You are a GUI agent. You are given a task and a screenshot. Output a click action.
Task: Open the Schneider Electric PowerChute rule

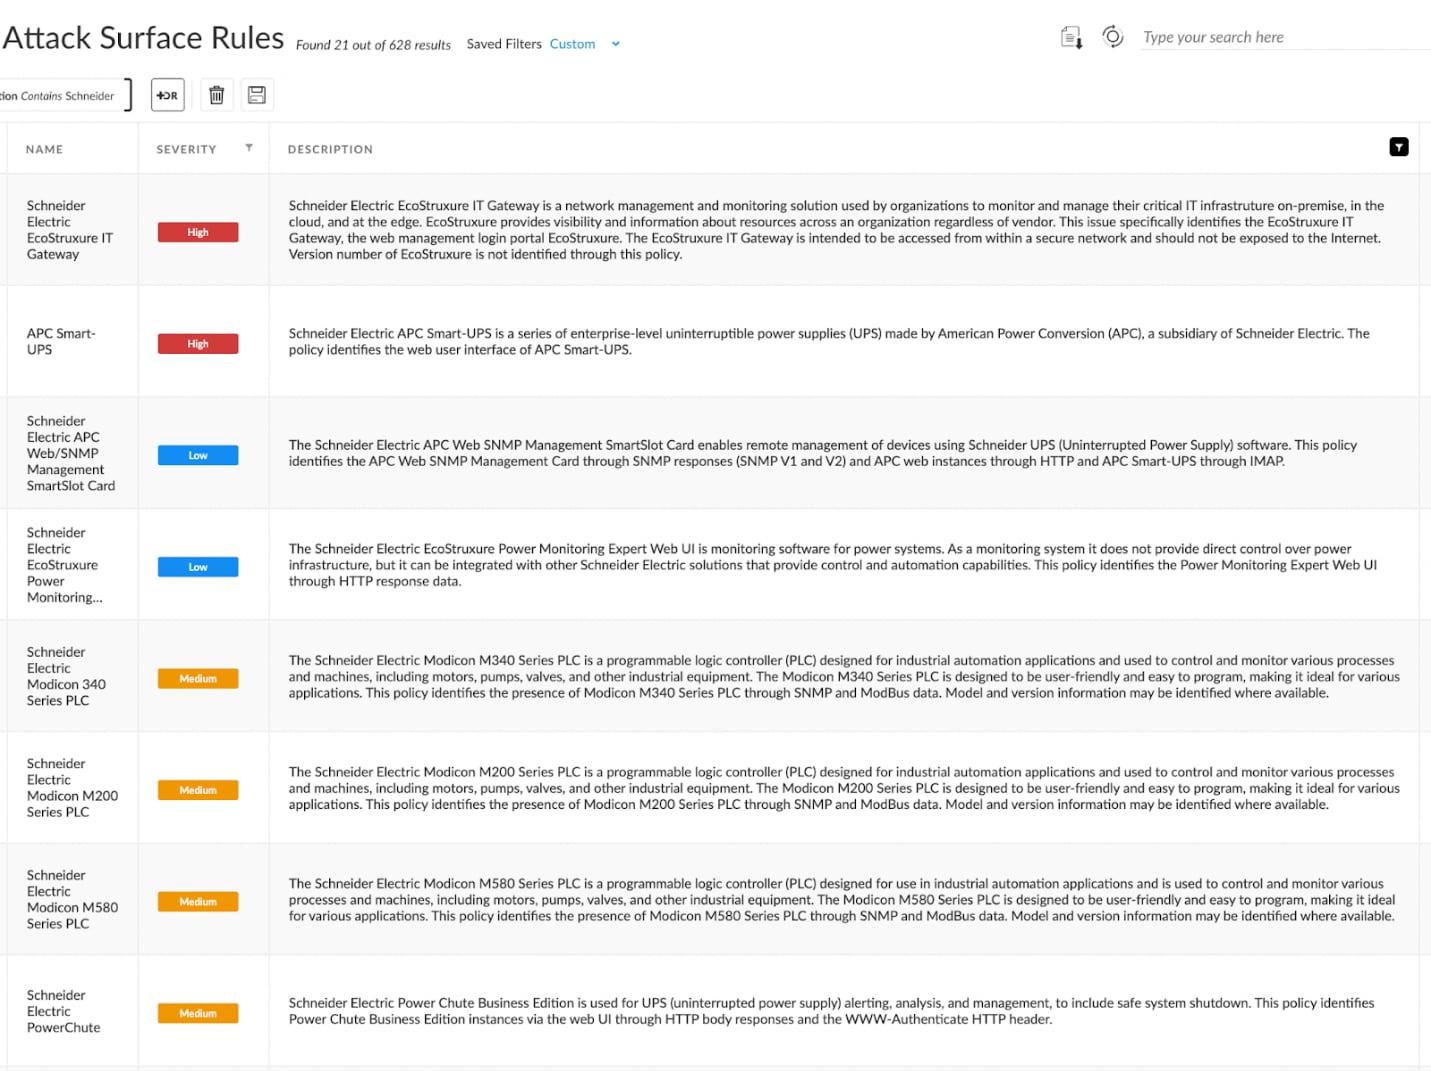click(63, 1011)
